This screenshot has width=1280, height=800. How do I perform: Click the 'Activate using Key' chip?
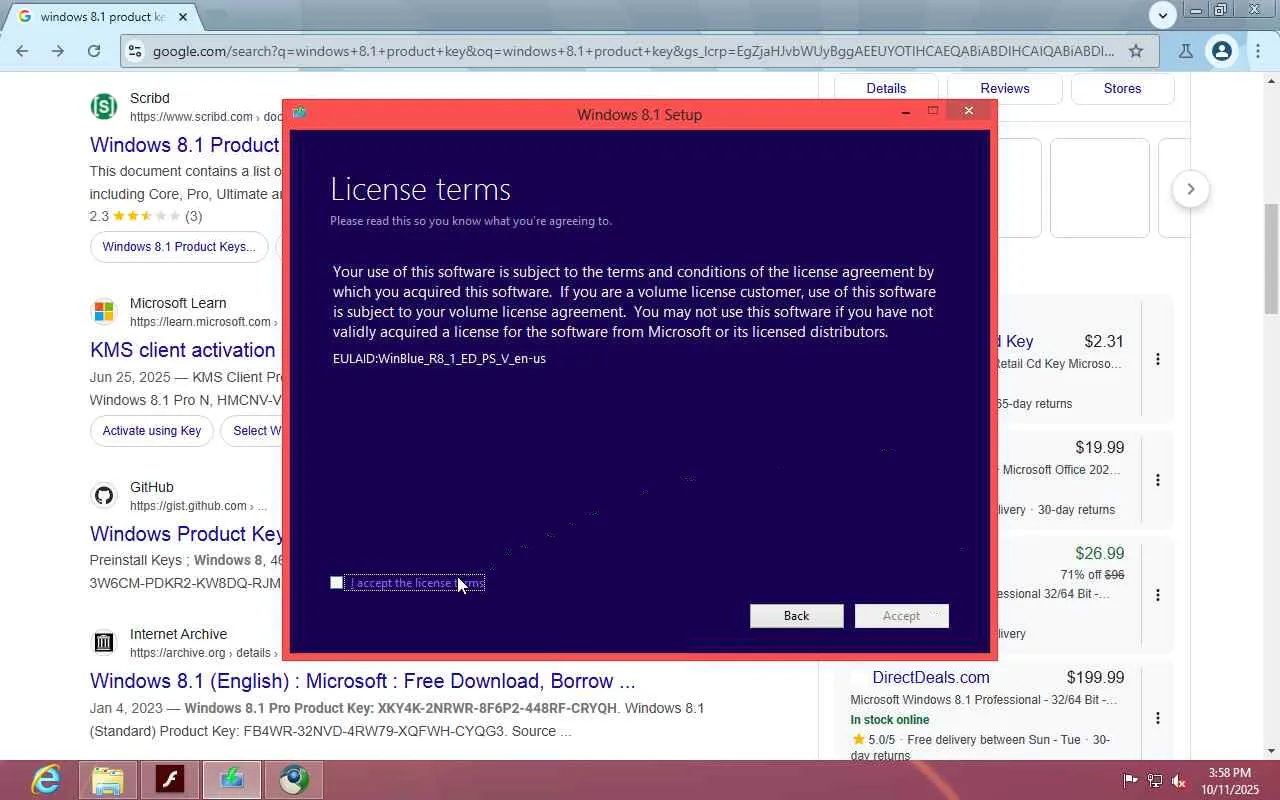(152, 431)
